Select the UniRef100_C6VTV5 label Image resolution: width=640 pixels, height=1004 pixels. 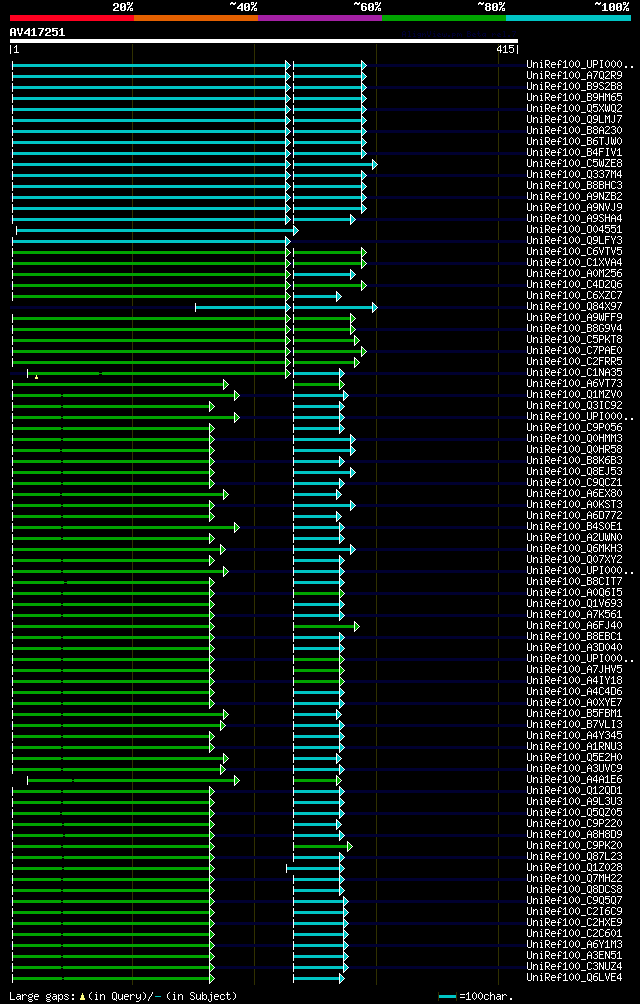[x=574, y=251]
